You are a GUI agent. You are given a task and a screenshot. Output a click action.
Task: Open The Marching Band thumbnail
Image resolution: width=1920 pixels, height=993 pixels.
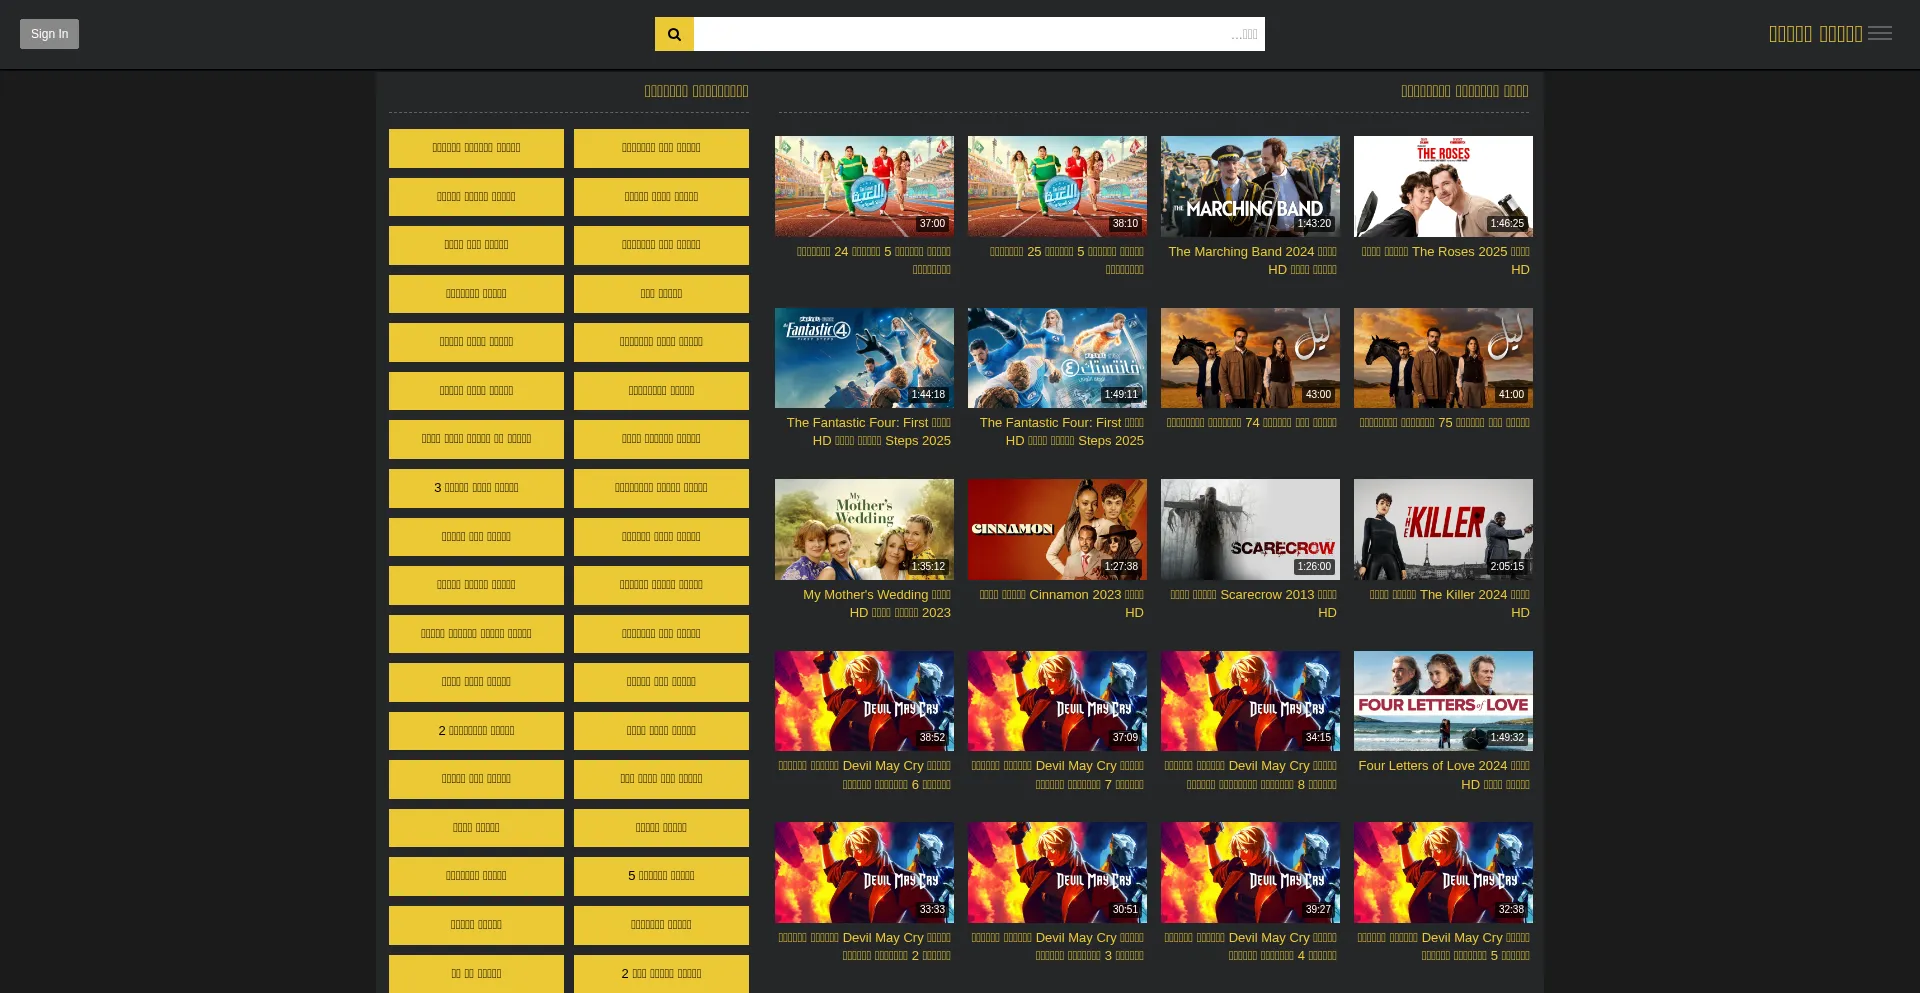(x=1250, y=186)
